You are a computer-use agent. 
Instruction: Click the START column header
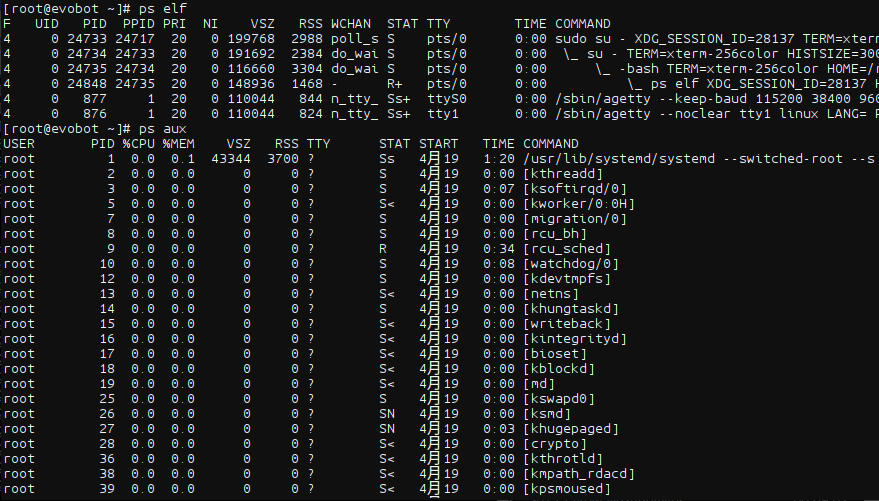pyautogui.click(x=438, y=144)
